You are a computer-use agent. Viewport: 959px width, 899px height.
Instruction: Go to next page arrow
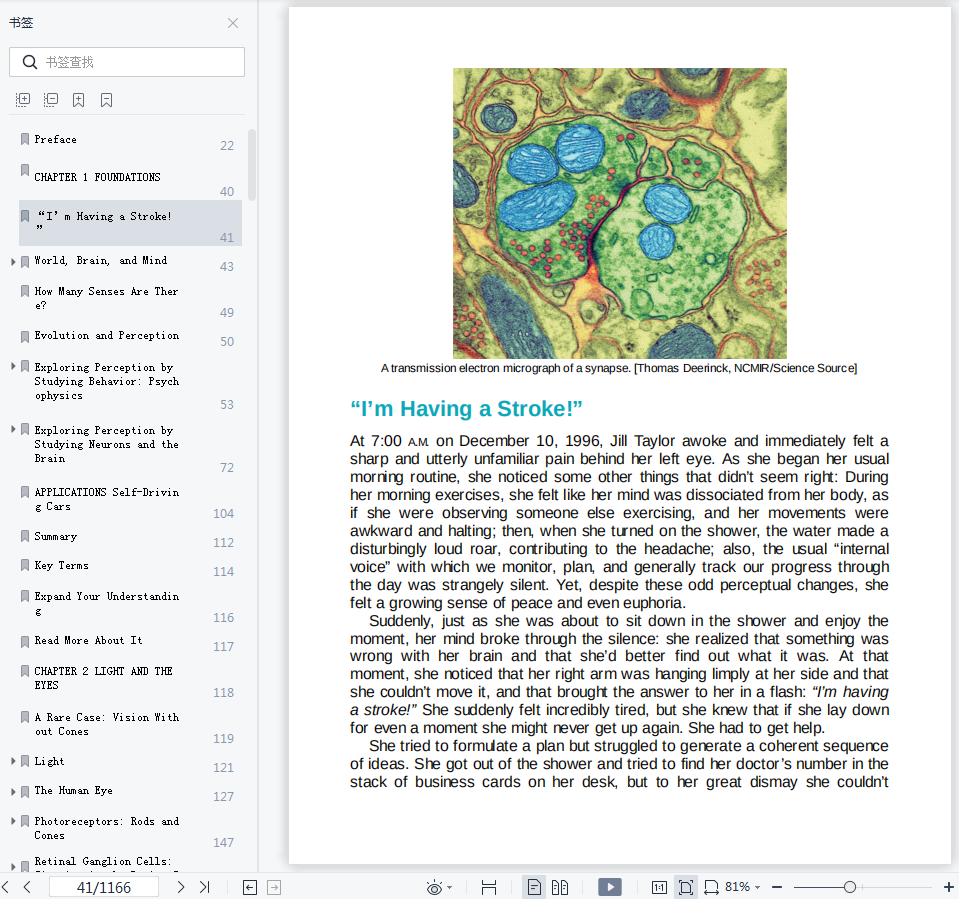[x=180, y=887]
